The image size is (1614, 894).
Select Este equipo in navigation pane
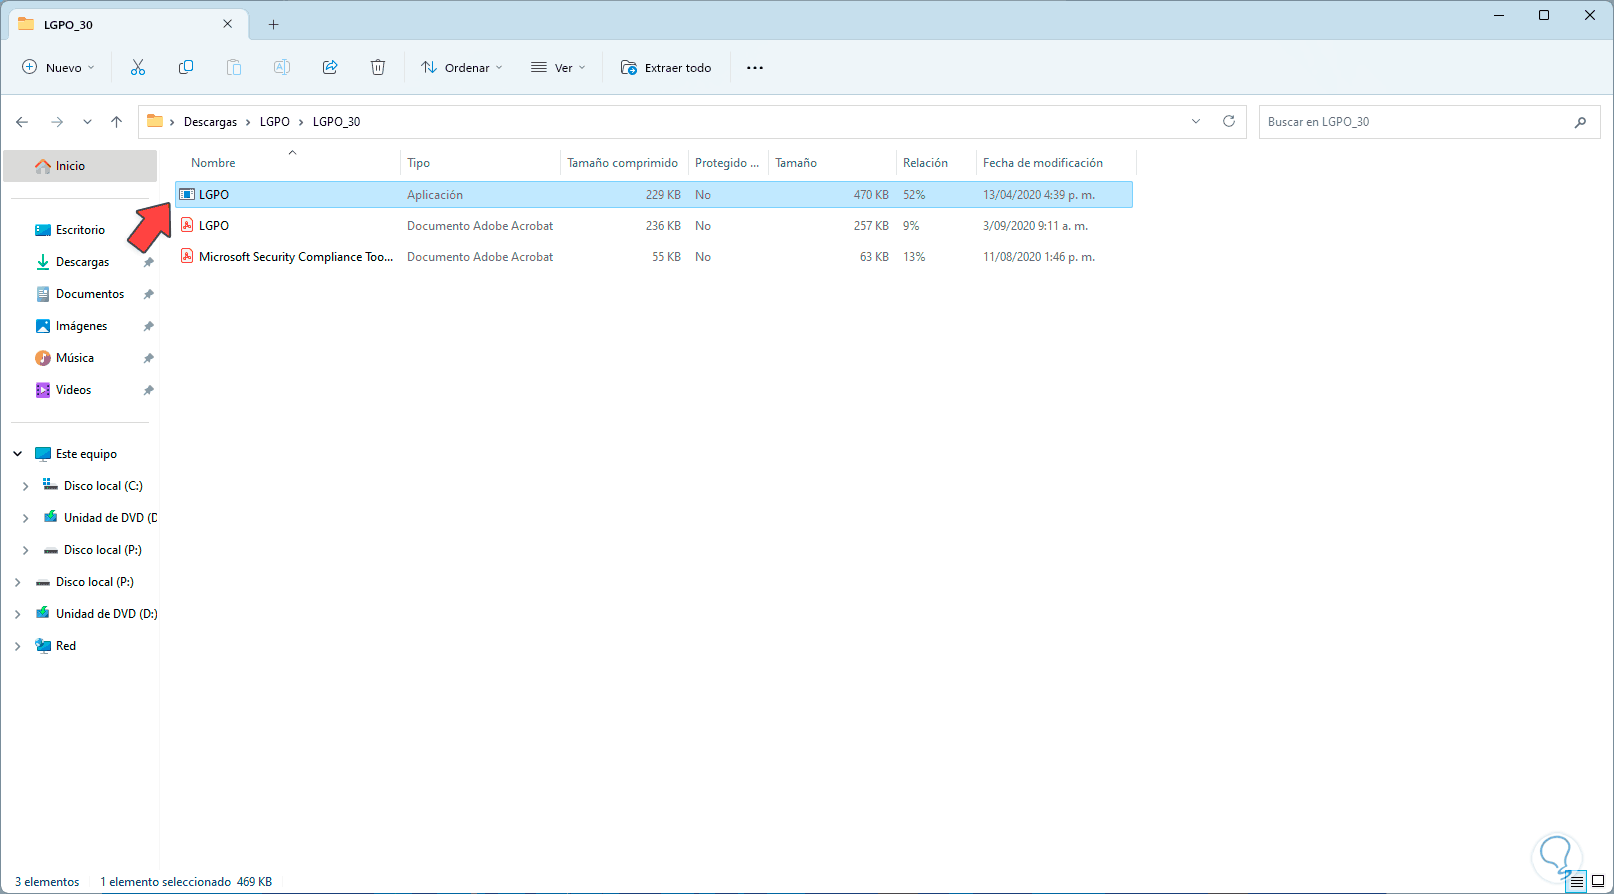86,454
